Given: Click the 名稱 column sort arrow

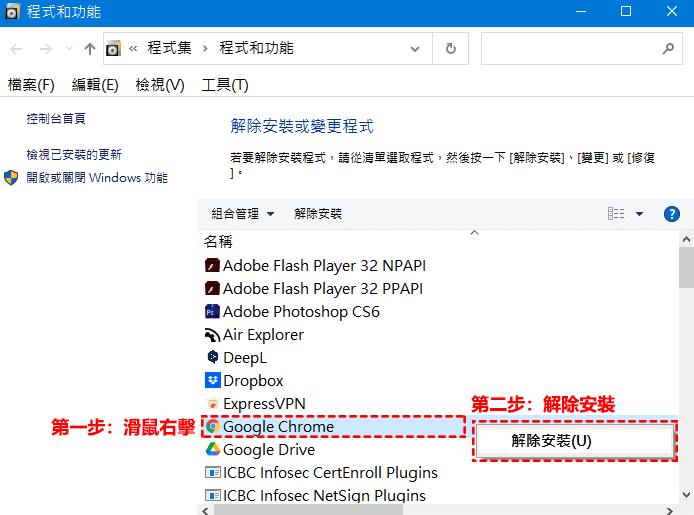Looking at the screenshot, I should click(x=474, y=233).
